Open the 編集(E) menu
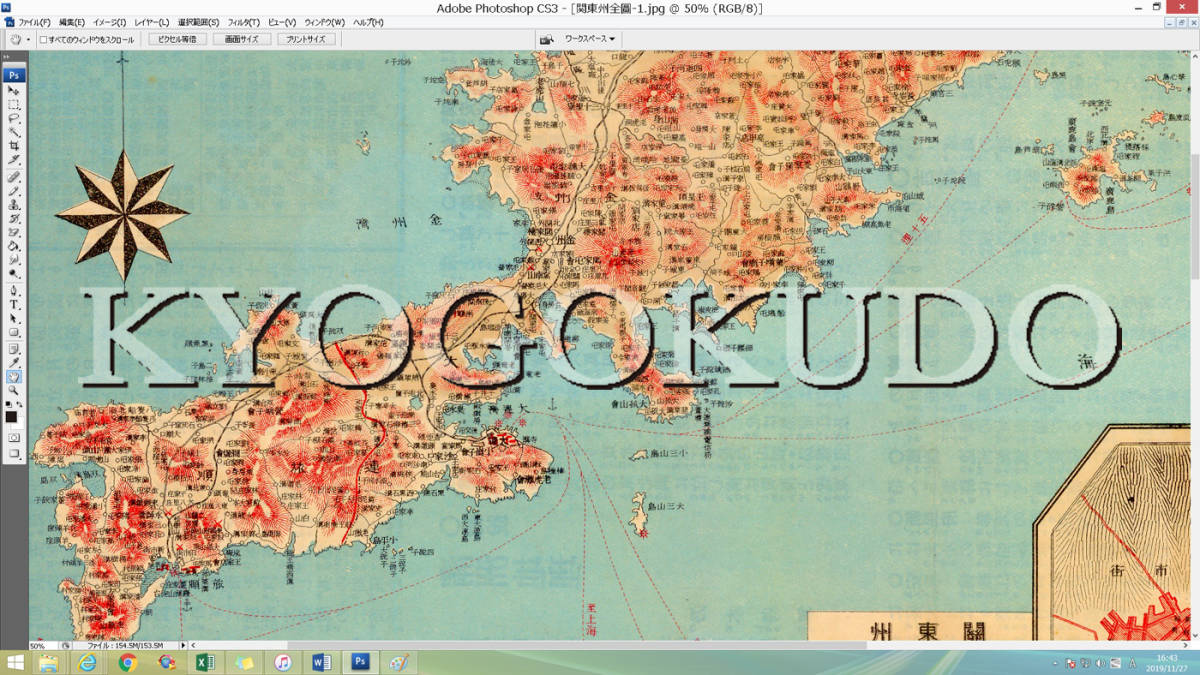Screen dimensions: 1200x675 point(72,22)
